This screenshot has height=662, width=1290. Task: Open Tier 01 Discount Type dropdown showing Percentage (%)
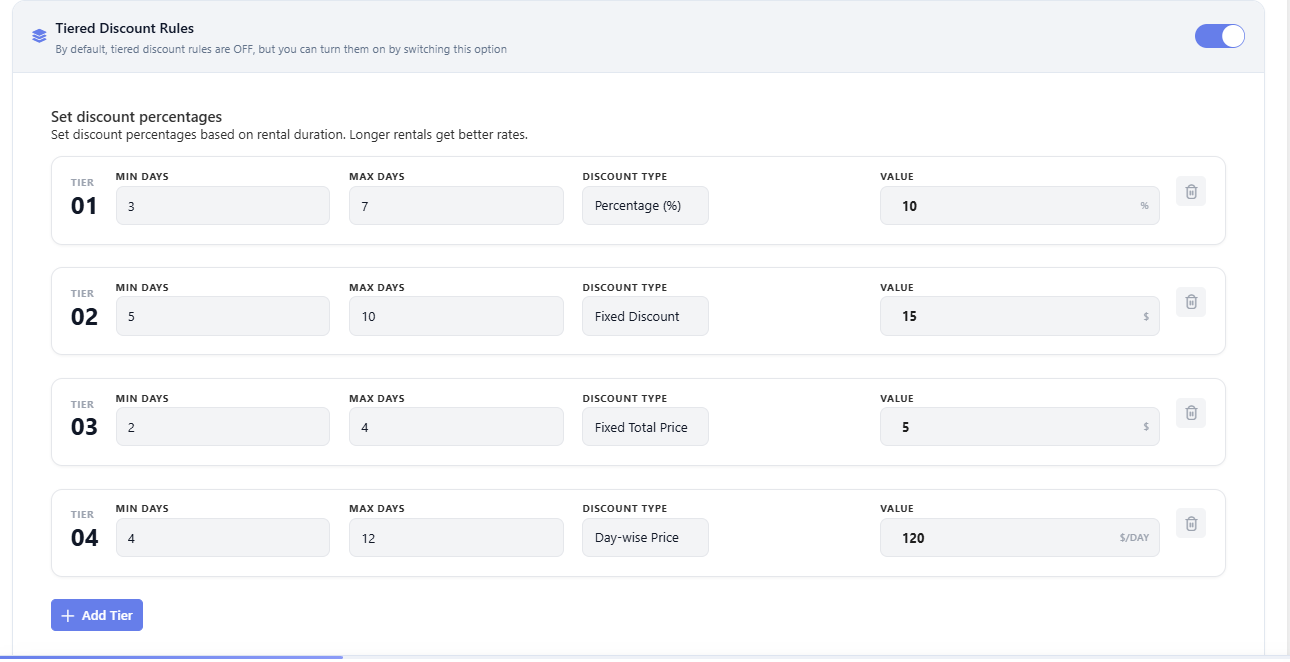click(x=645, y=206)
